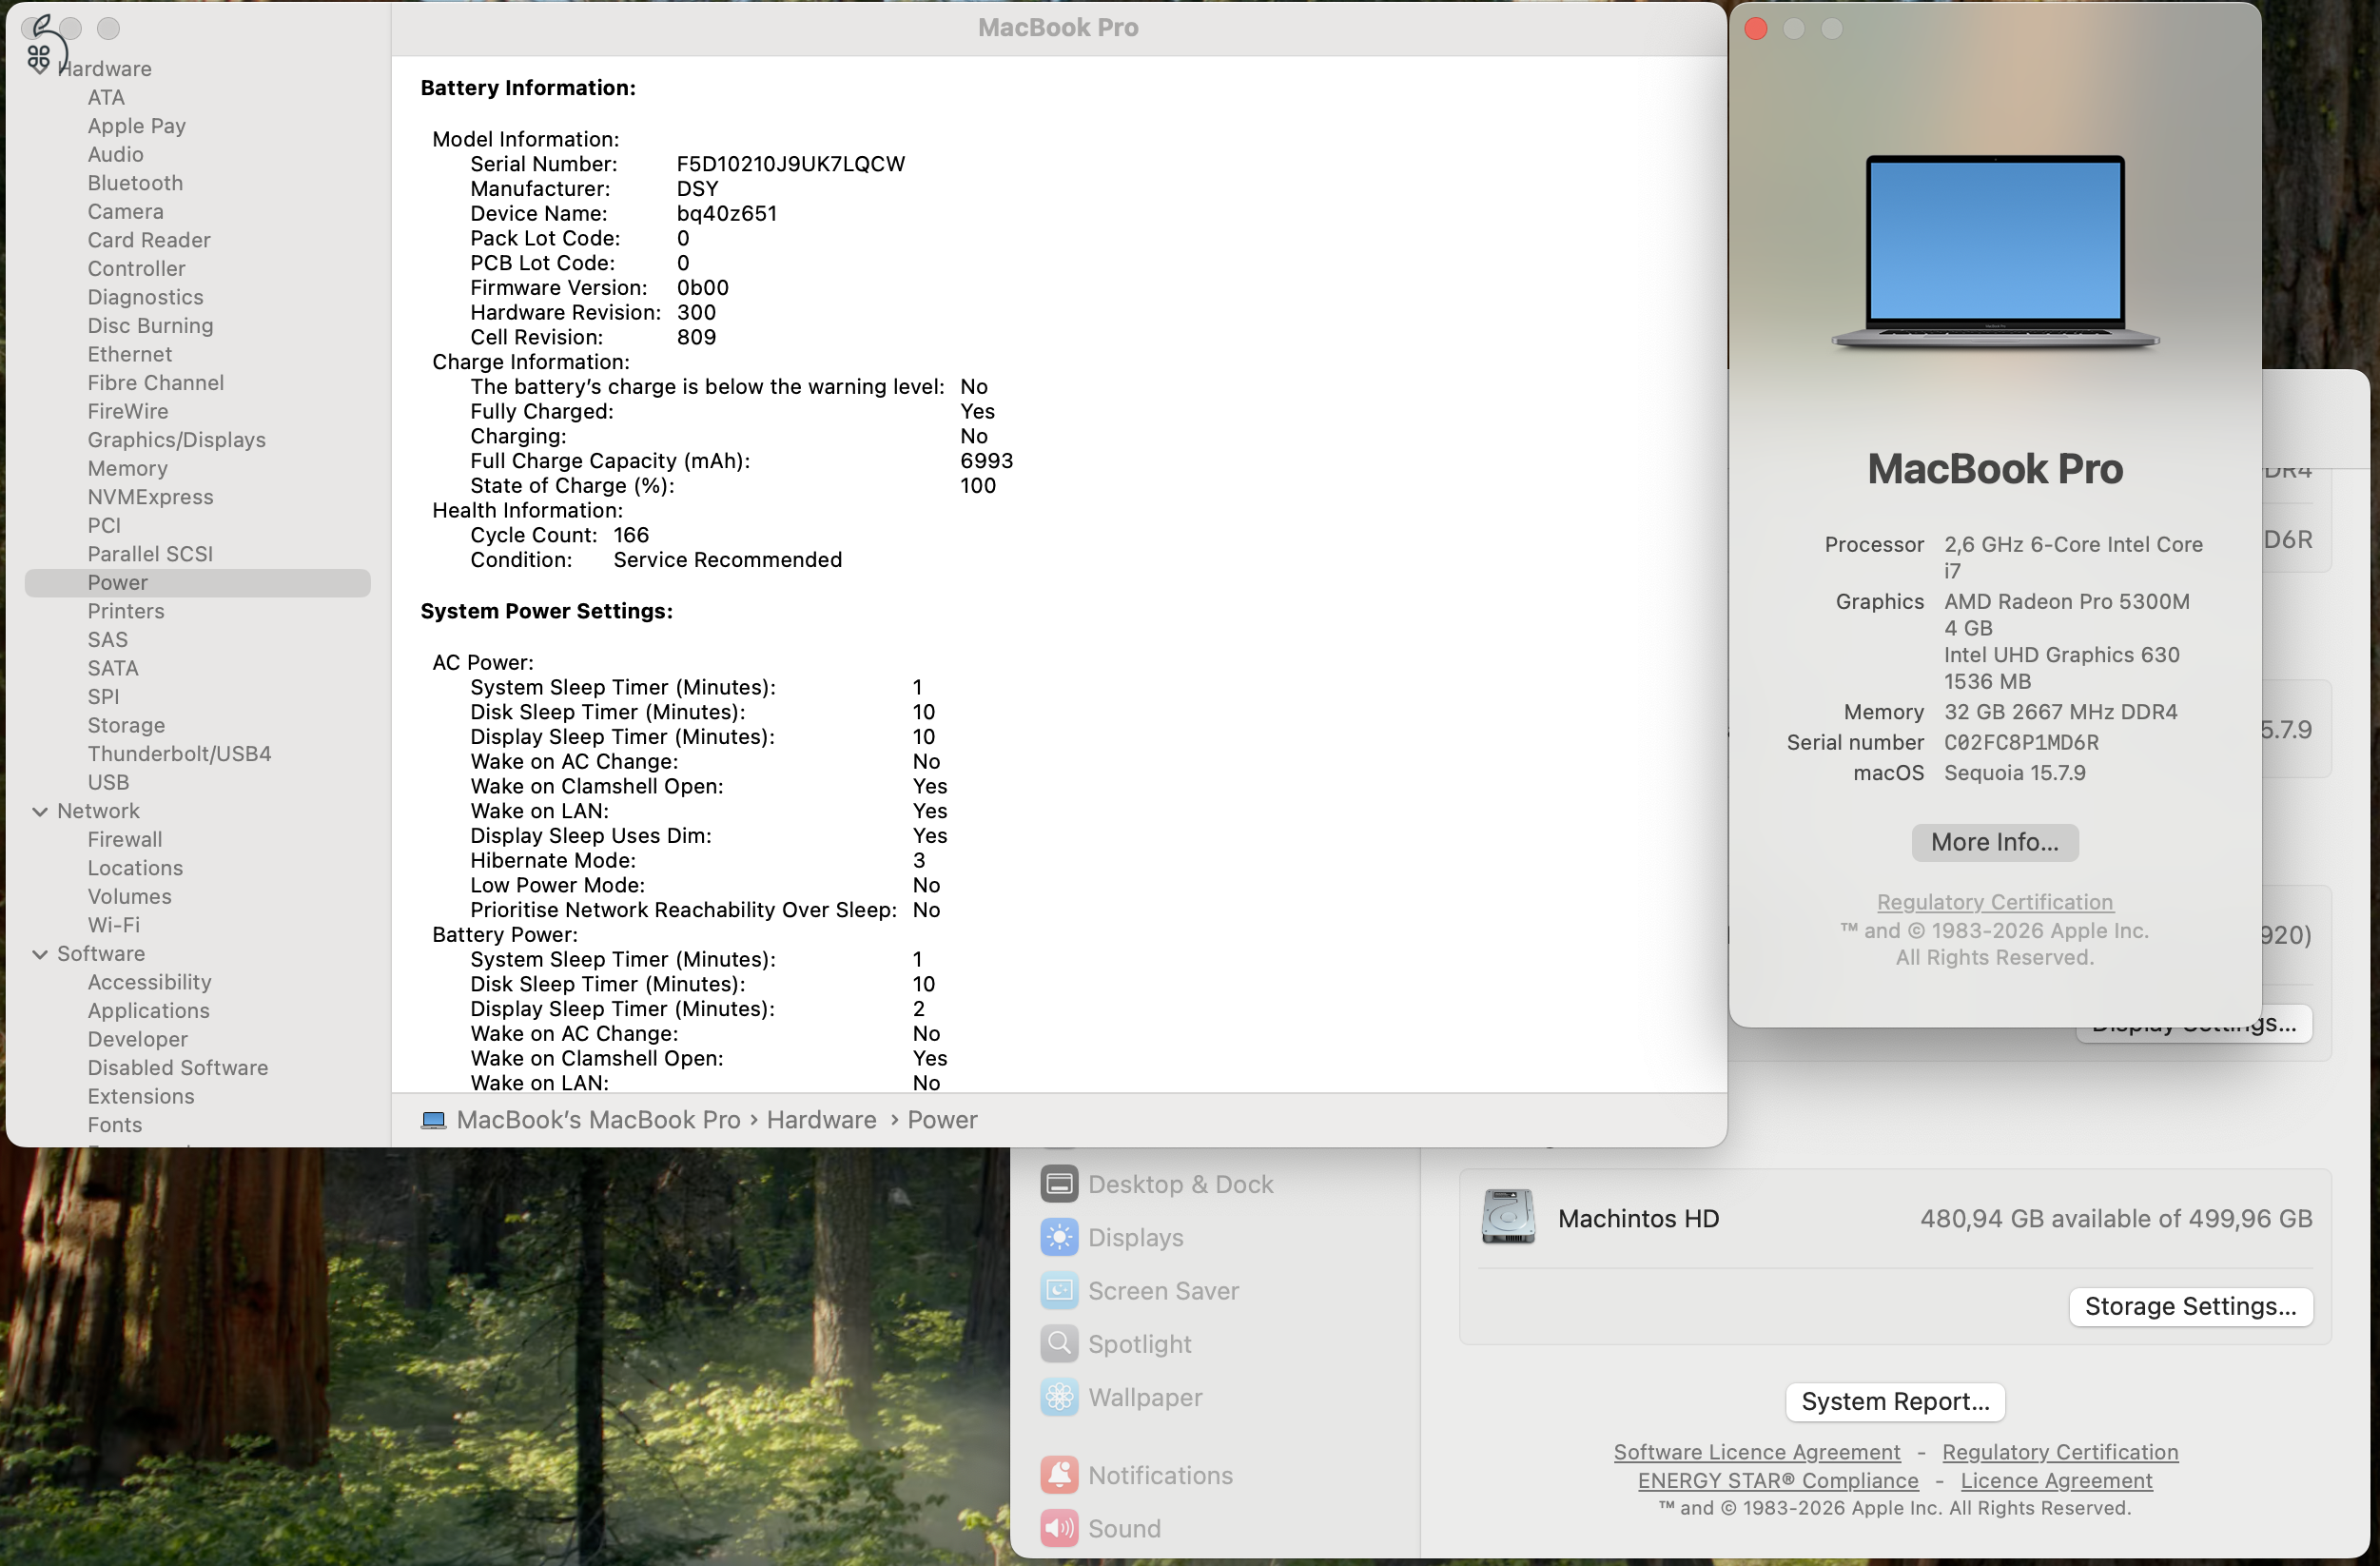The image size is (2380, 1566).
Task: Select Locations under Network
Action: pos(136,868)
